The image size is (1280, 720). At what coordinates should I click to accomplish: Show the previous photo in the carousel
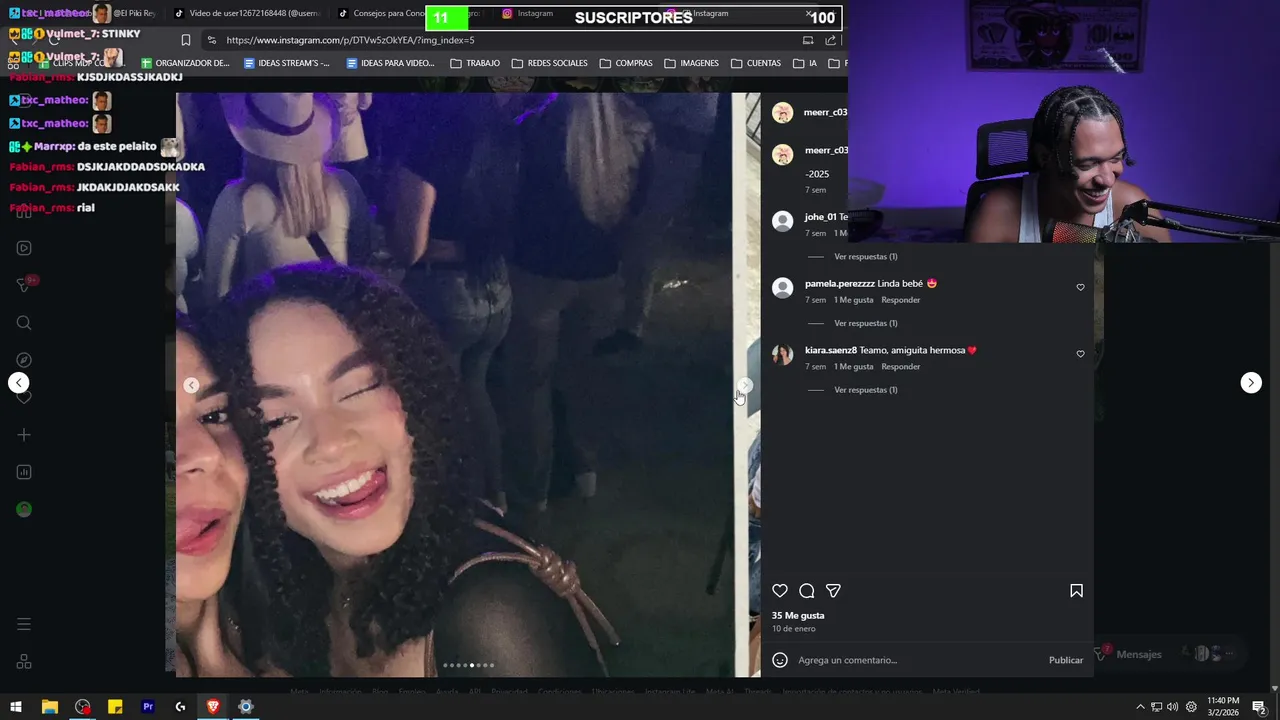point(191,386)
